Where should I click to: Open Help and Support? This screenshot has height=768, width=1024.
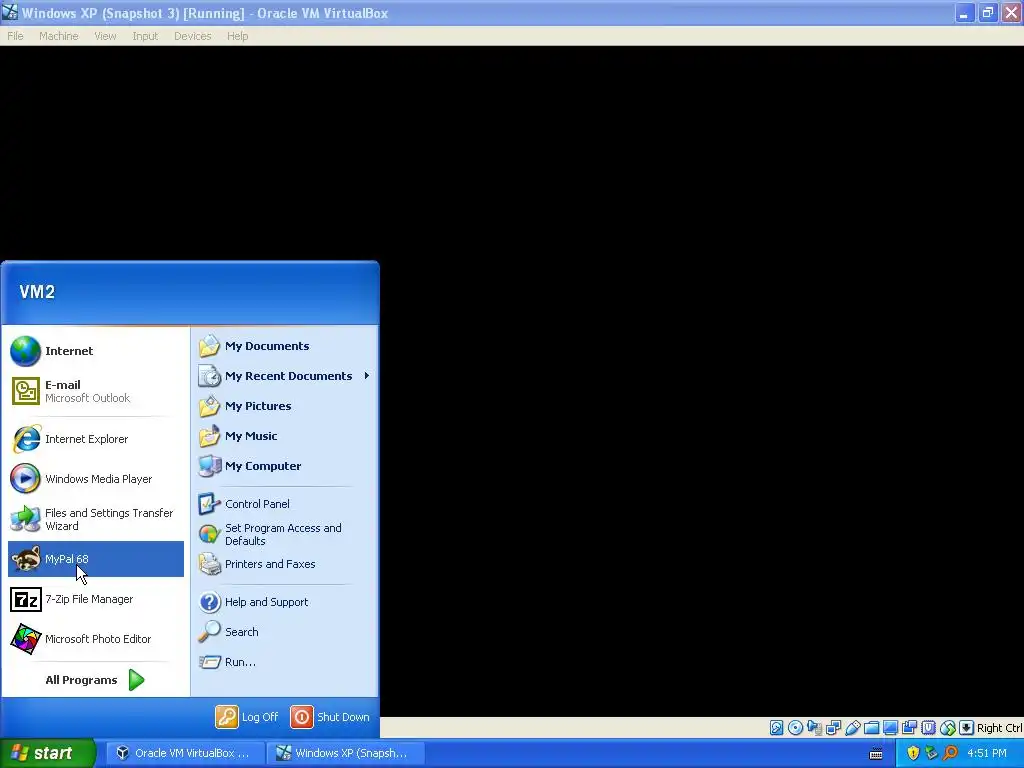tap(285, 602)
